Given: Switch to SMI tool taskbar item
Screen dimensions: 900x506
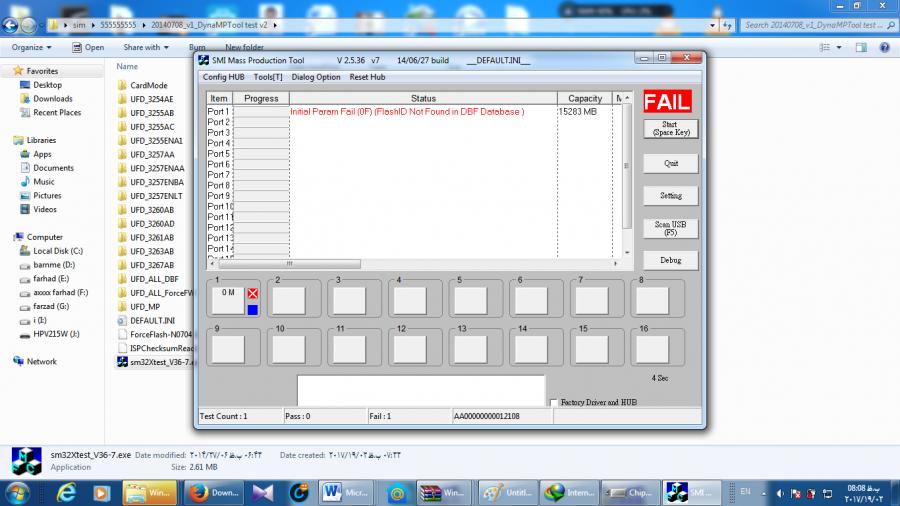Looking at the screenshot, I should [x=692, y=492].
